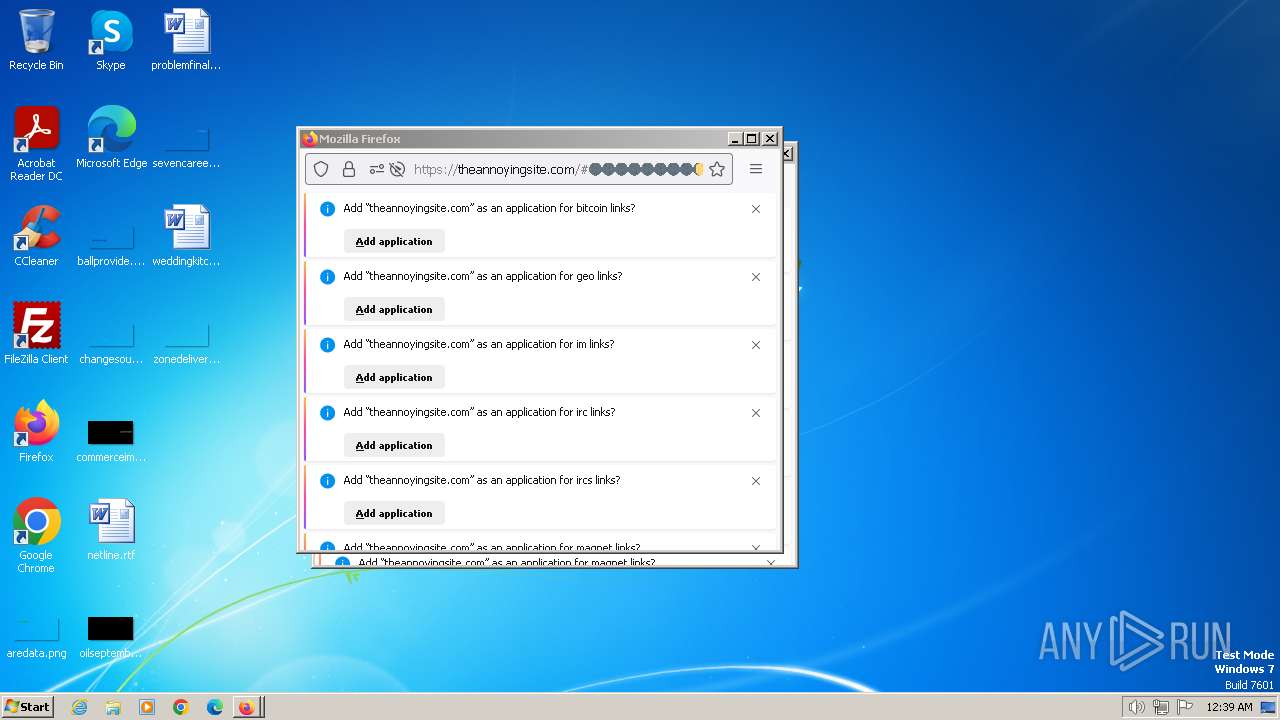Add application for bitcoin links
The image size is (1280, 720).
click(x=394, y=241)
